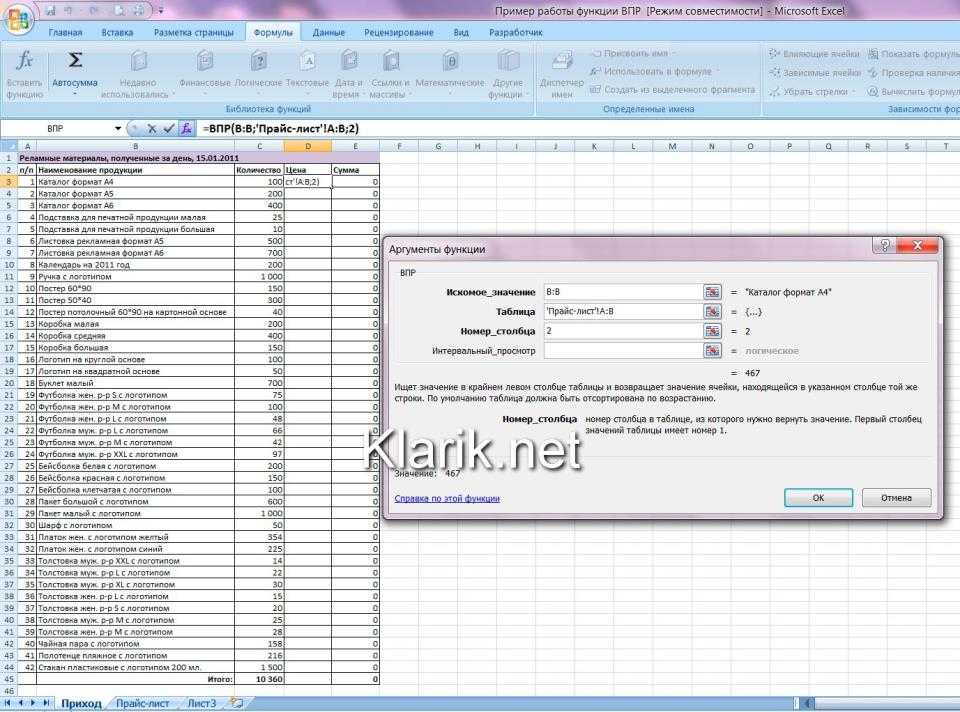Click the Интервальный_просмотр input field
This screenshot has height=712, width=960.
(623, 351)
